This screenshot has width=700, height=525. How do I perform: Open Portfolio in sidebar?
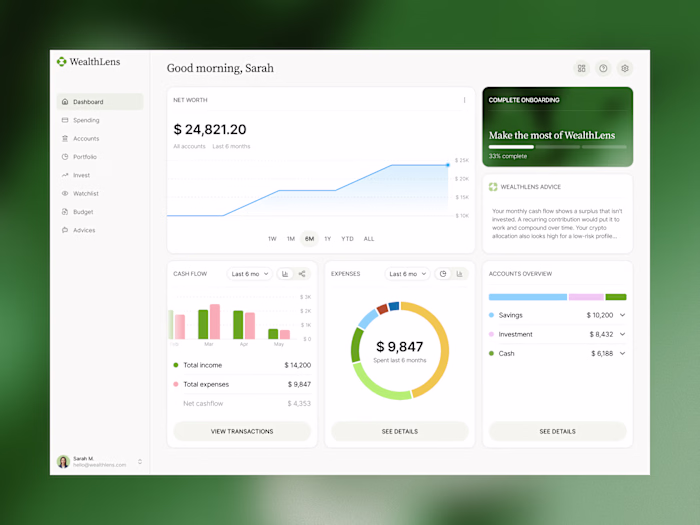(x=100, y=157)
